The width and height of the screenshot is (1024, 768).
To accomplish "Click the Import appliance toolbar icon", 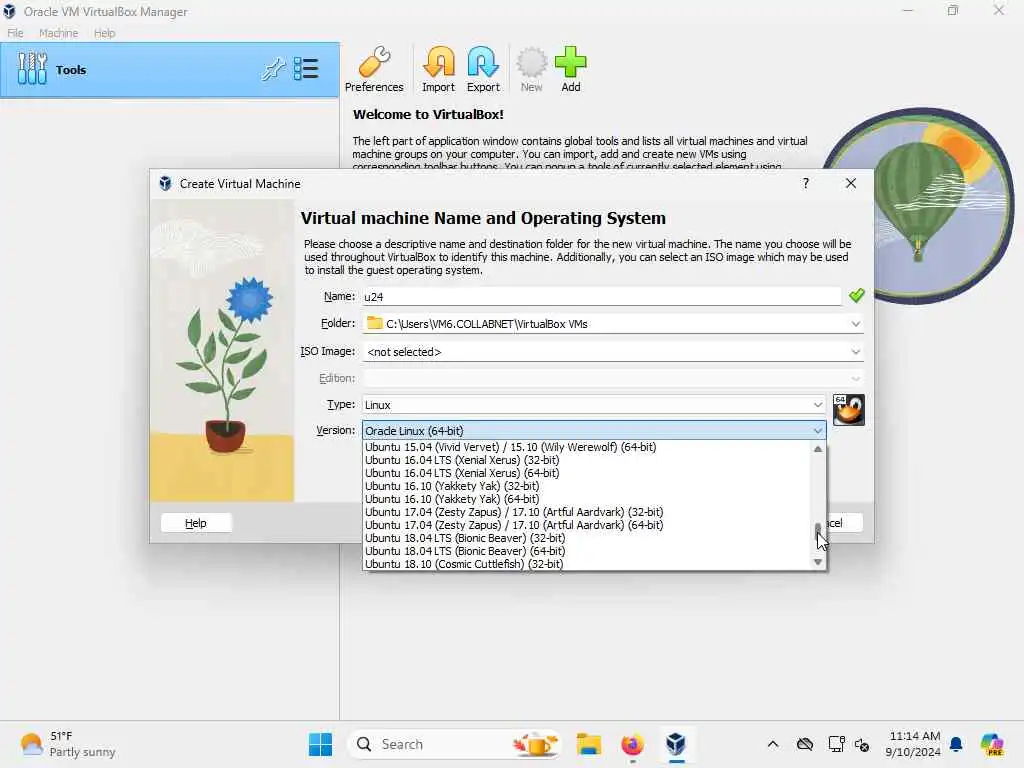I will point(438,70).
